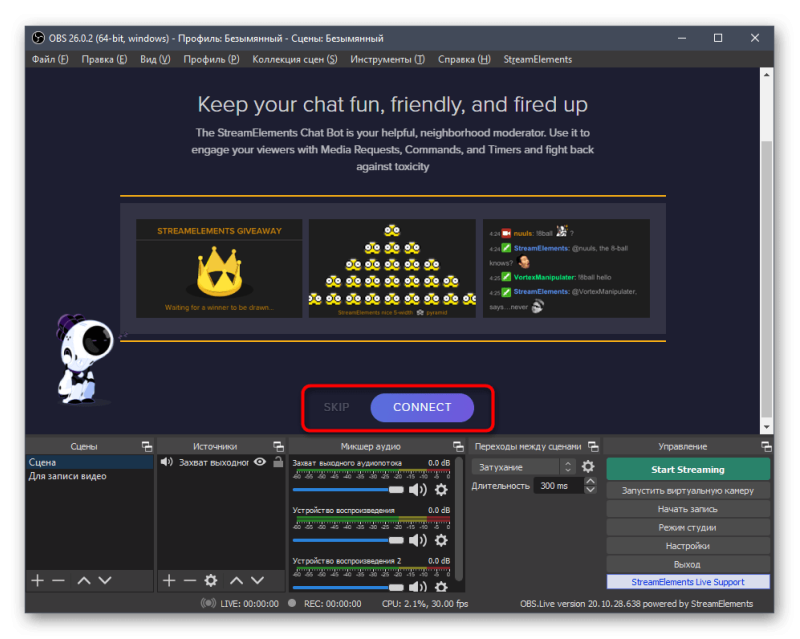Open settings gear for Устройство воспроизведения channel
This screenshot has height=639, width=800.
pyautogui.click(x=441, y=540)
